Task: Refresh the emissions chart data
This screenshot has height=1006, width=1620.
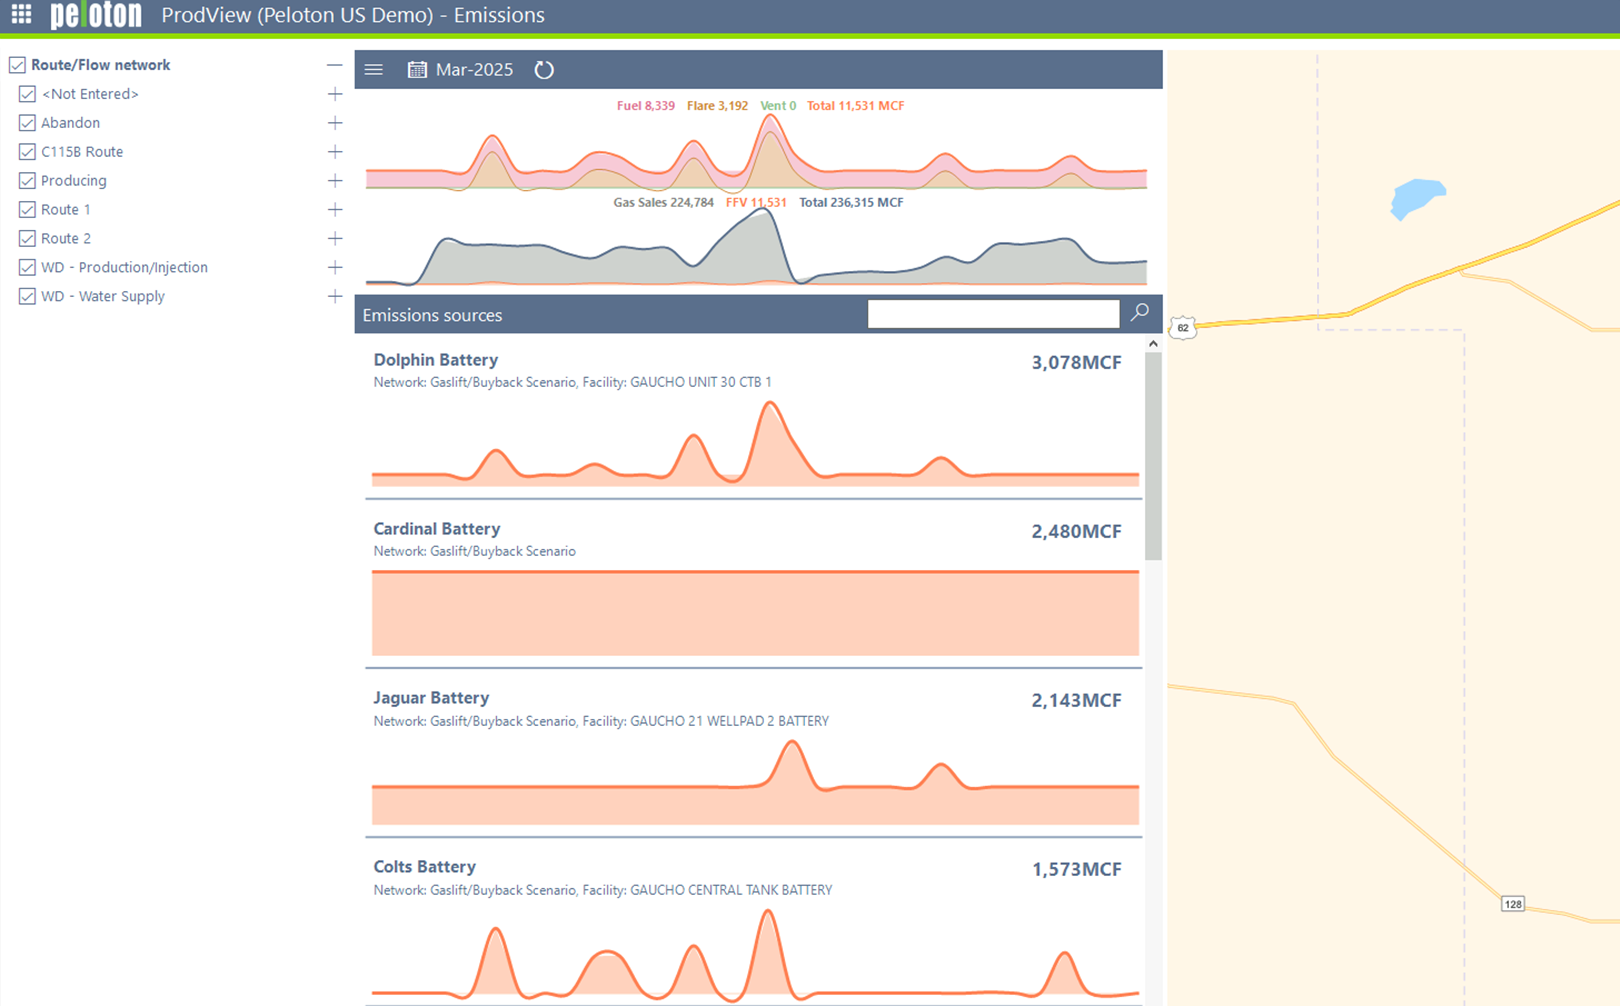Action: pyautogui.click(x=543, y=70)
